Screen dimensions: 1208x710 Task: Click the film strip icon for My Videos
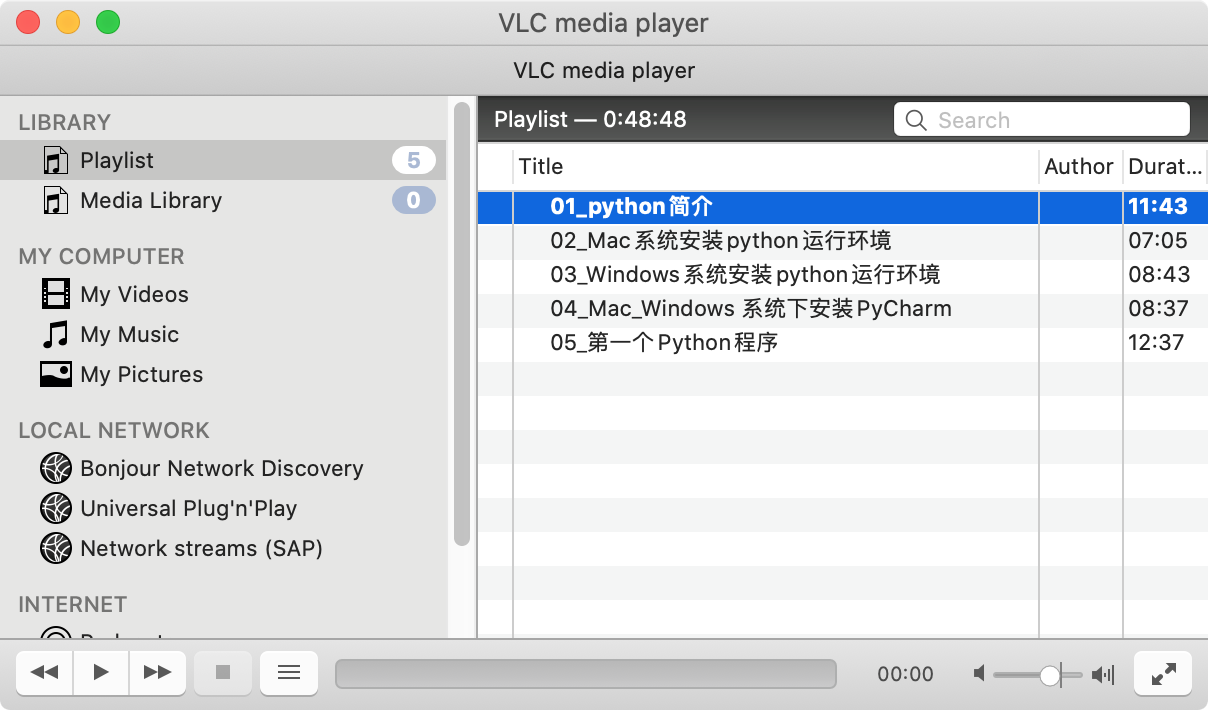coord(55,294)
